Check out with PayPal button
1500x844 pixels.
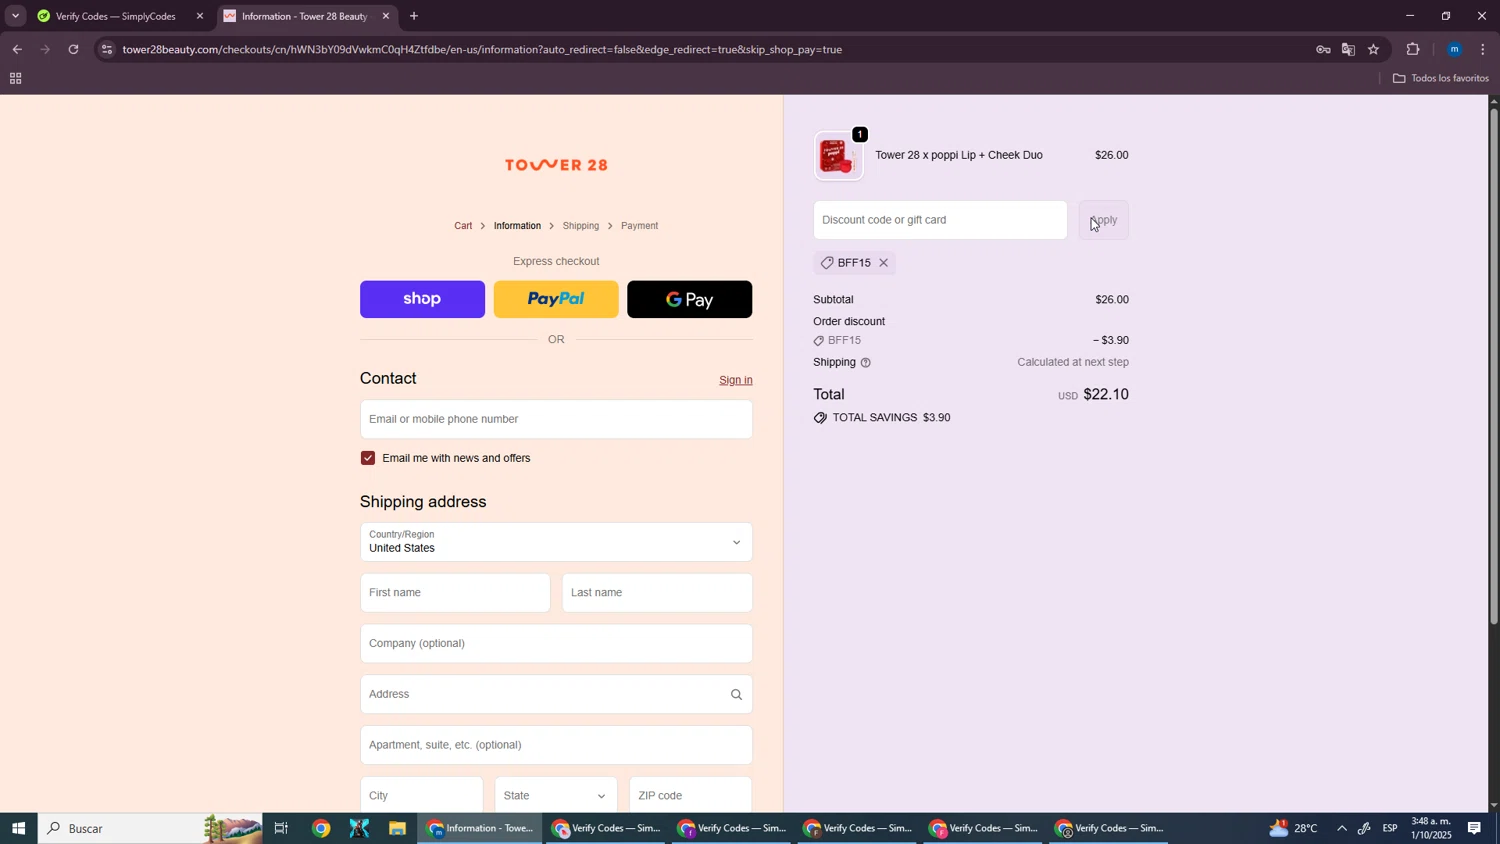click(x=556, y=299)
